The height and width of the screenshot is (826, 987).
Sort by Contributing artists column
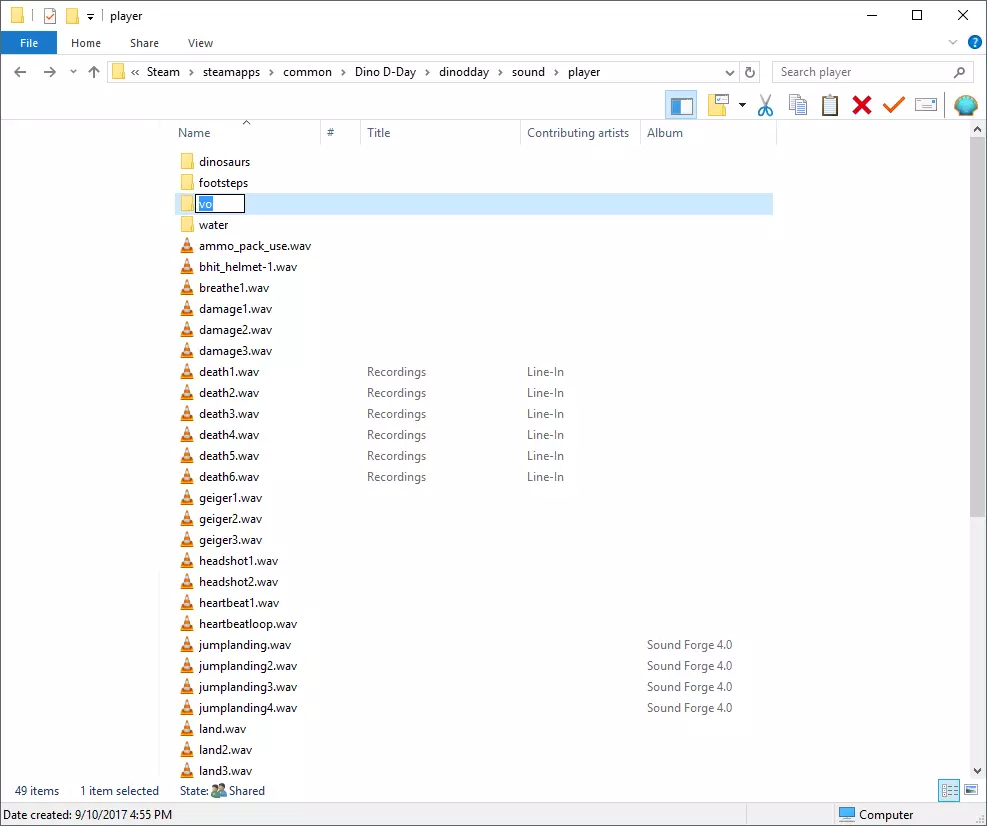pos(578,133)
